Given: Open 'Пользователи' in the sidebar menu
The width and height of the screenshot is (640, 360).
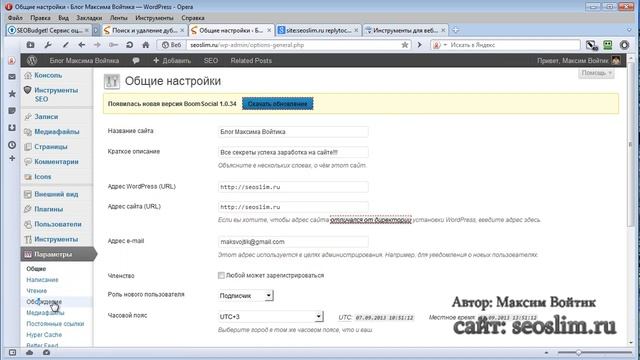Looking at the screenshot, I should (x=58, y=224).
